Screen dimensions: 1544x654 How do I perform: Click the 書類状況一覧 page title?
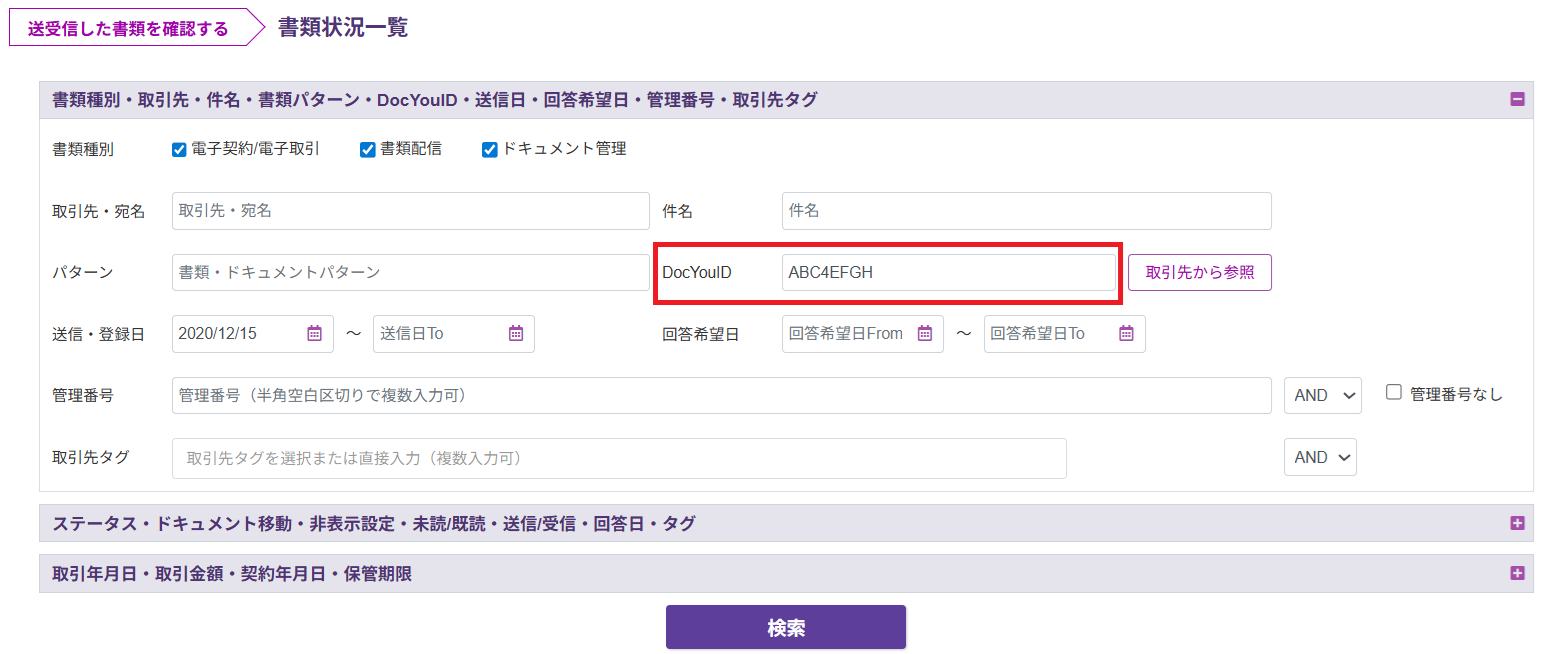tap(343, 27)
